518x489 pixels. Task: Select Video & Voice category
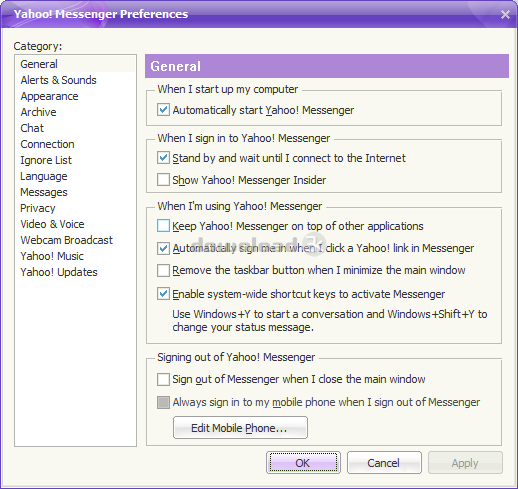[x=52, y=224]
